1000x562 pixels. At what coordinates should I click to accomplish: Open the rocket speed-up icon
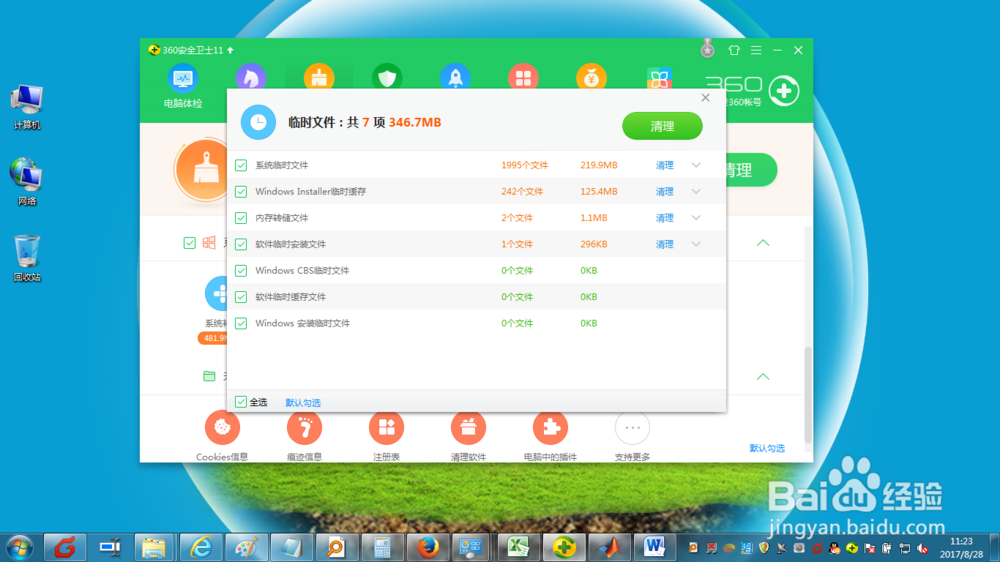(455, 77)
